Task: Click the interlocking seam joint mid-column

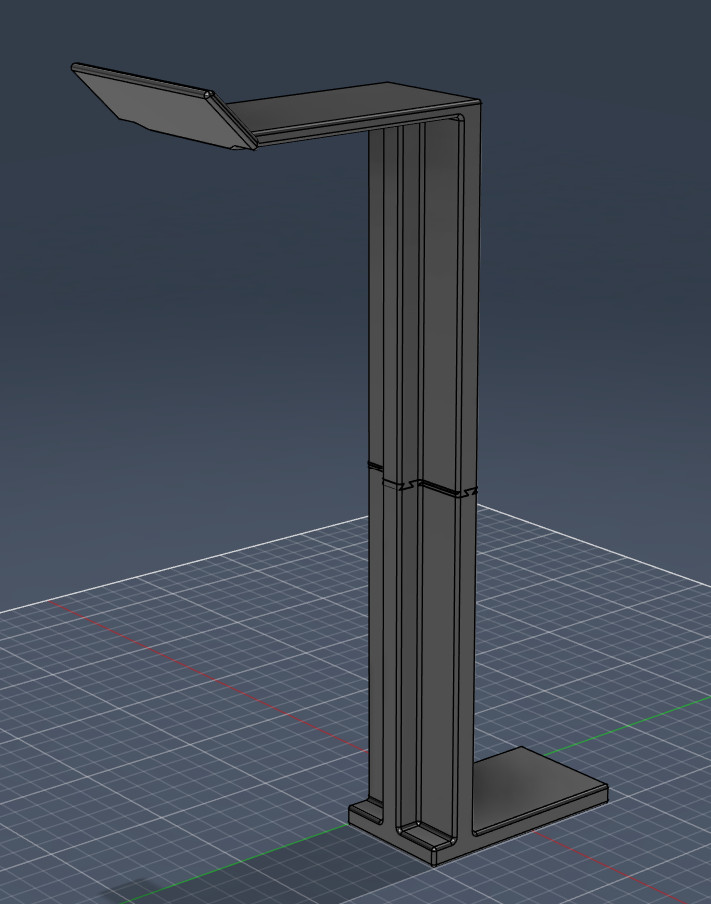Action: [420, 486]
